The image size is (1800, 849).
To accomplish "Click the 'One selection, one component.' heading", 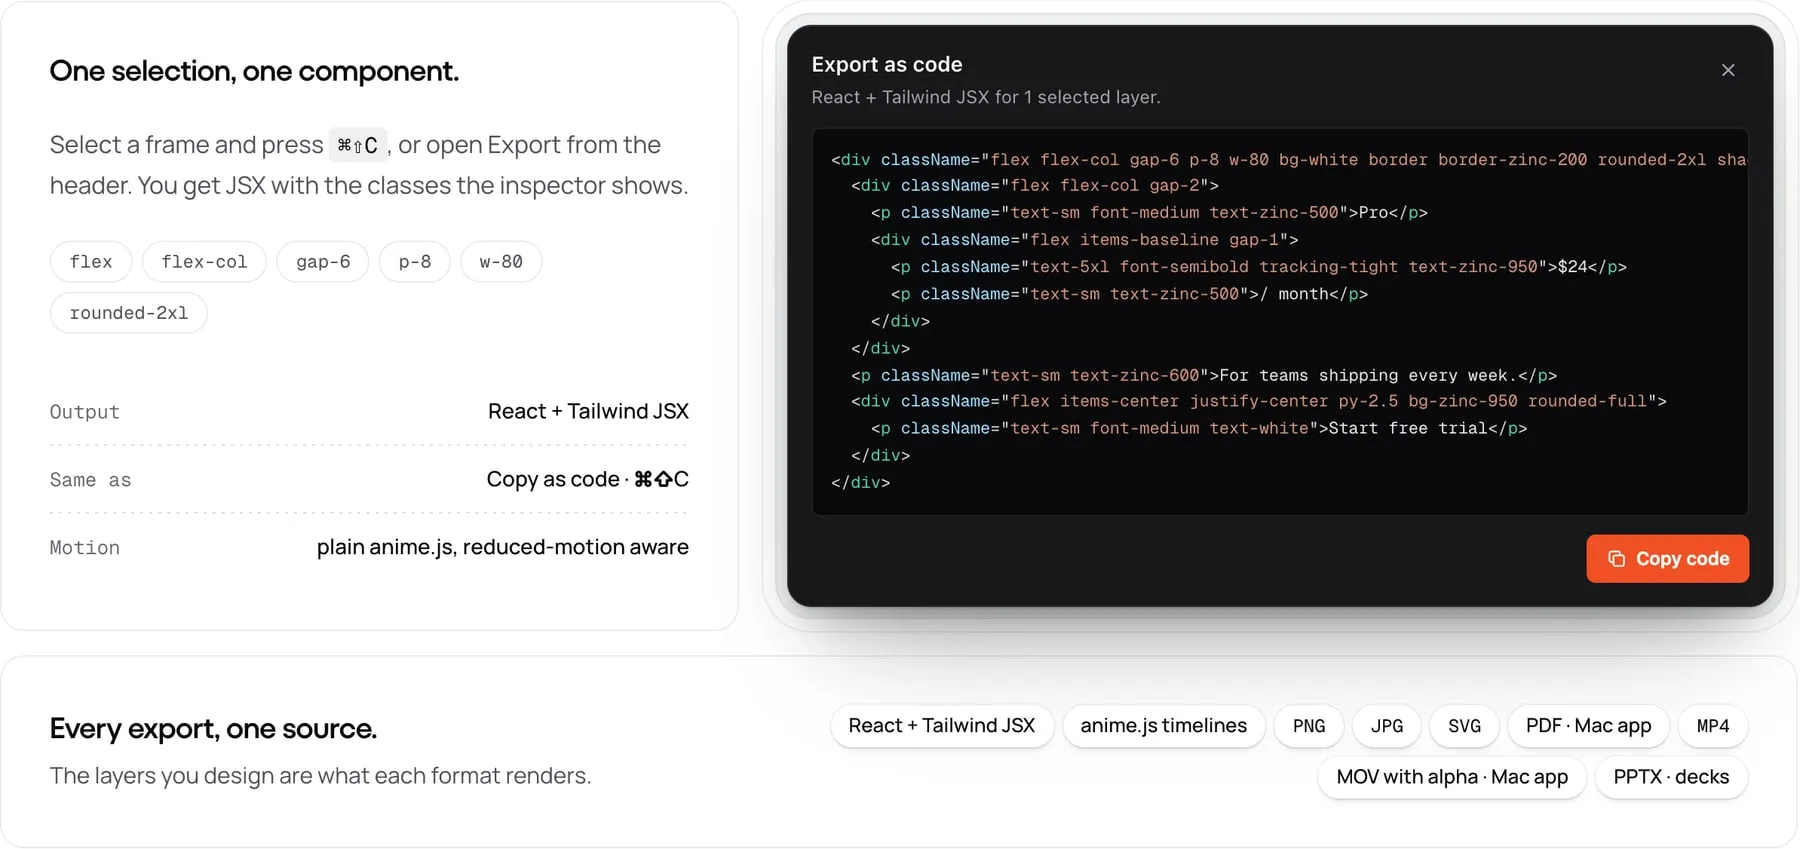I will (254, 71).
